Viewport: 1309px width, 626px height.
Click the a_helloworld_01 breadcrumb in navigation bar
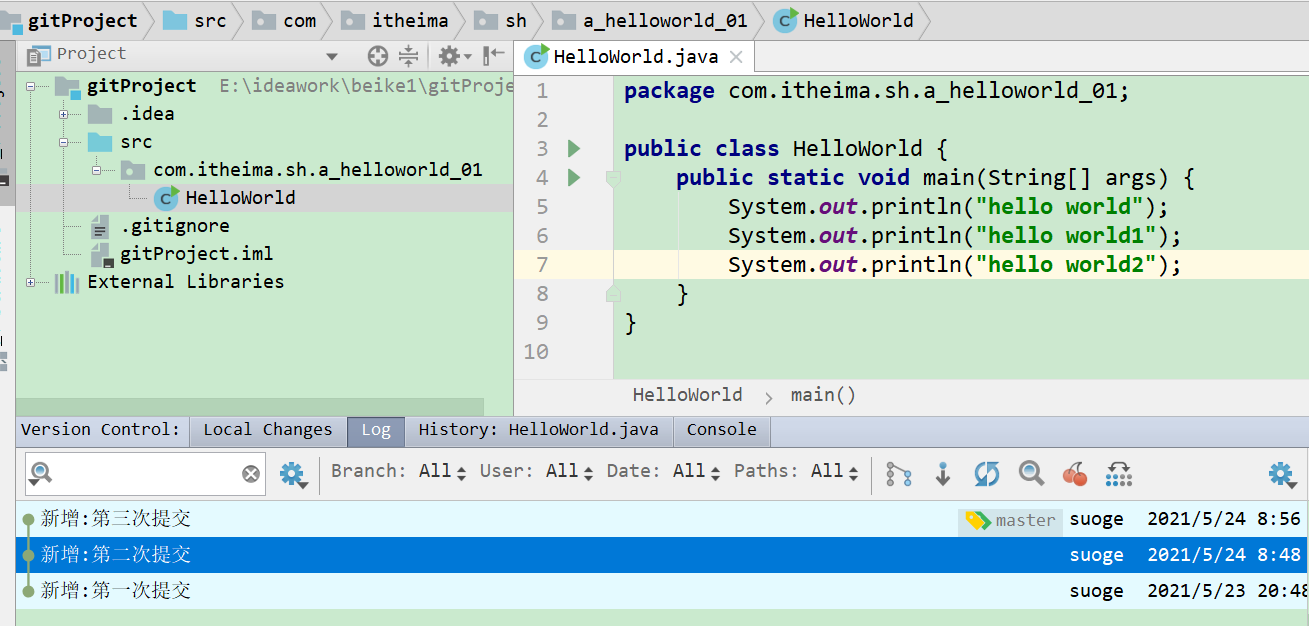662,21
